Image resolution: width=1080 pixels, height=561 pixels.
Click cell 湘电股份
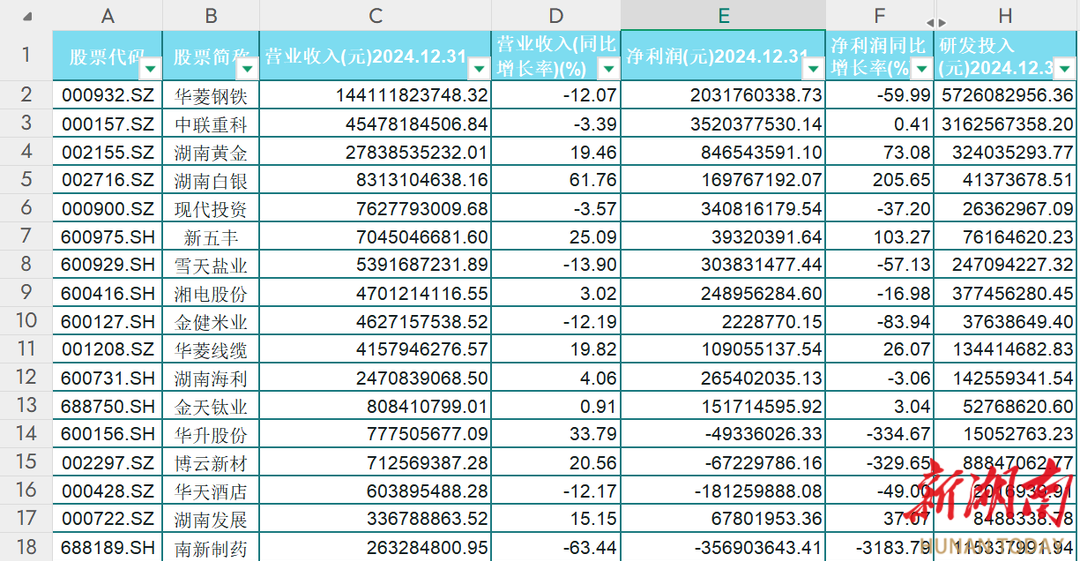coord(211,293)
